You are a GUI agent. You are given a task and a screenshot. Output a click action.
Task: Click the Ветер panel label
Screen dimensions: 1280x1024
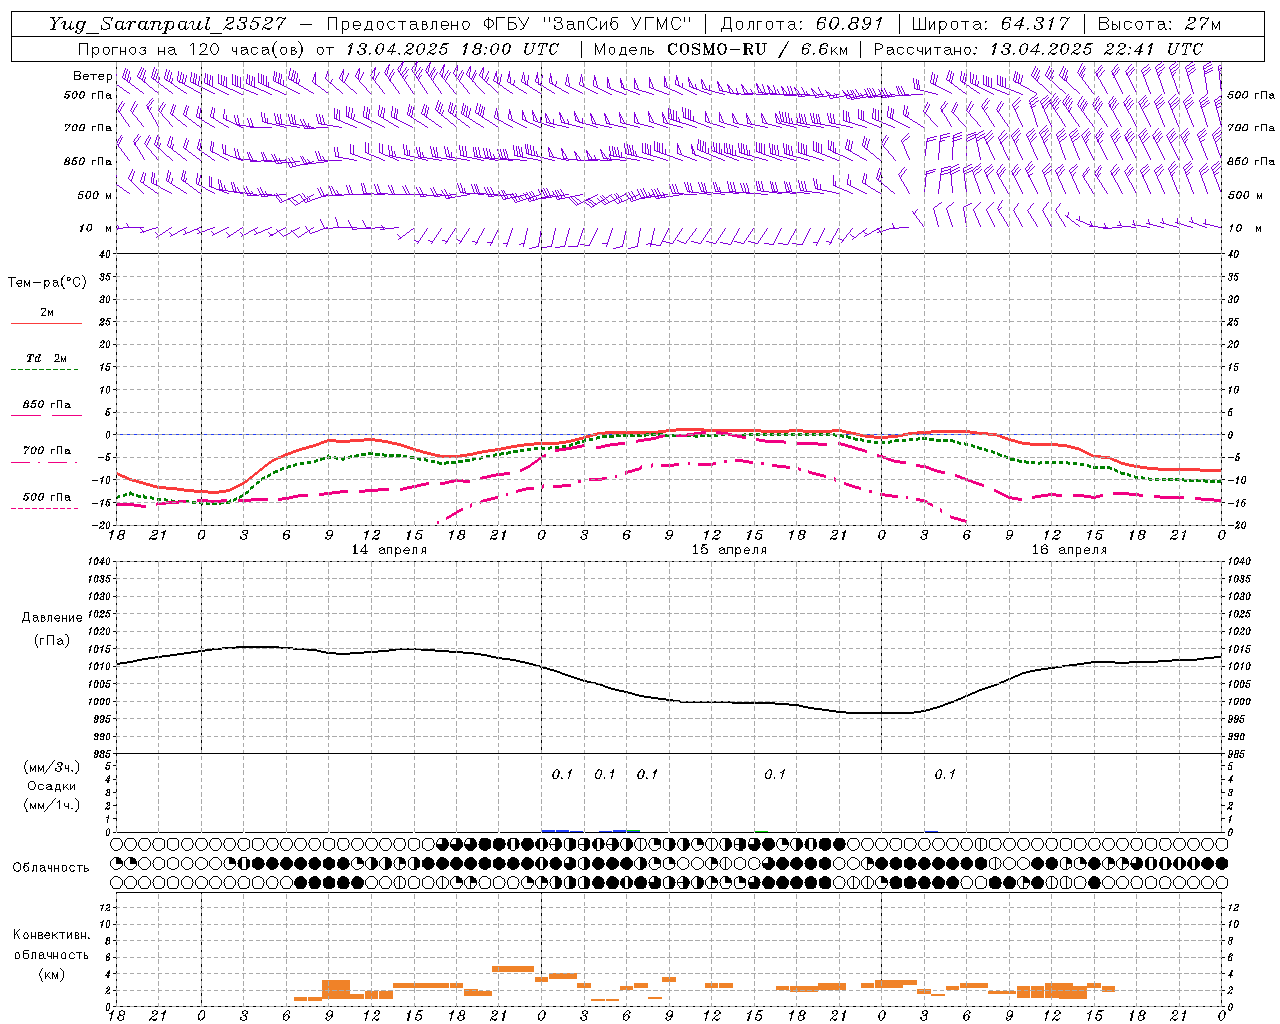tap(92, 76)
